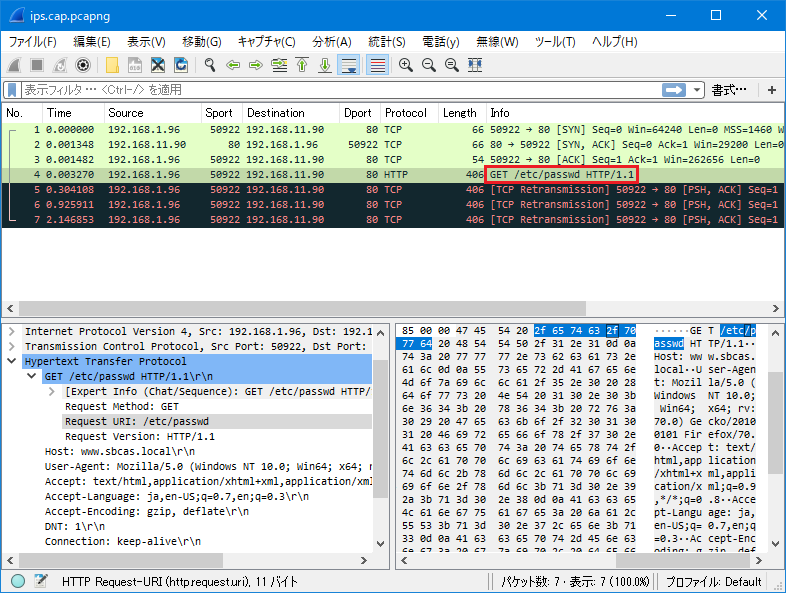The image size is (786, 593).
Task: Open the 編集(E) menu
Action: (x=92, y=42)
